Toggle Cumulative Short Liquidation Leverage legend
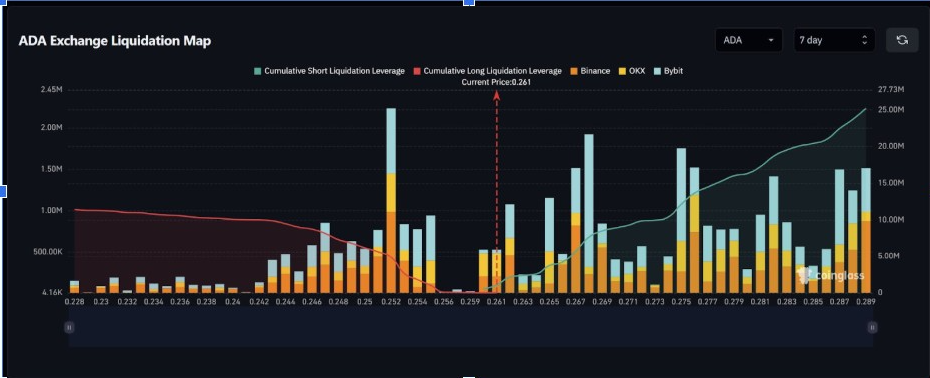Image resolution: width=930 pixels, height=378 pixels. click(x=329, y=71)
